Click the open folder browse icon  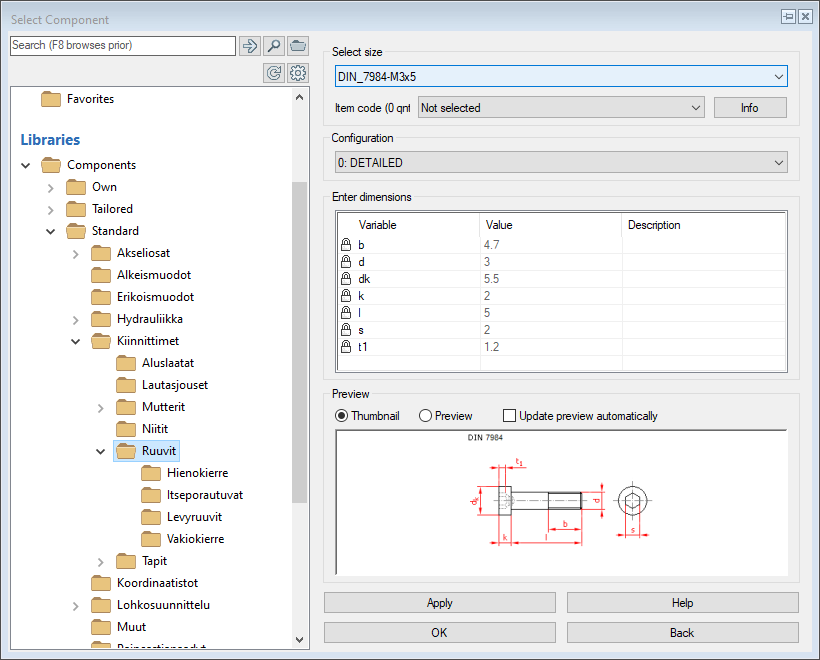298,46
